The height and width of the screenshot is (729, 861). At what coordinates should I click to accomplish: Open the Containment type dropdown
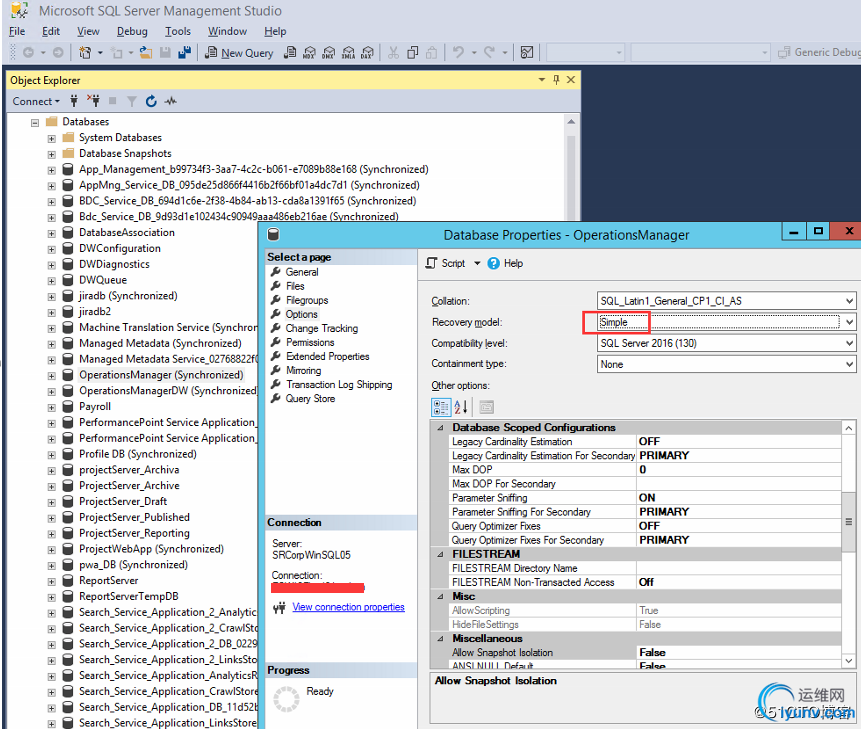(x=849, y=364)
